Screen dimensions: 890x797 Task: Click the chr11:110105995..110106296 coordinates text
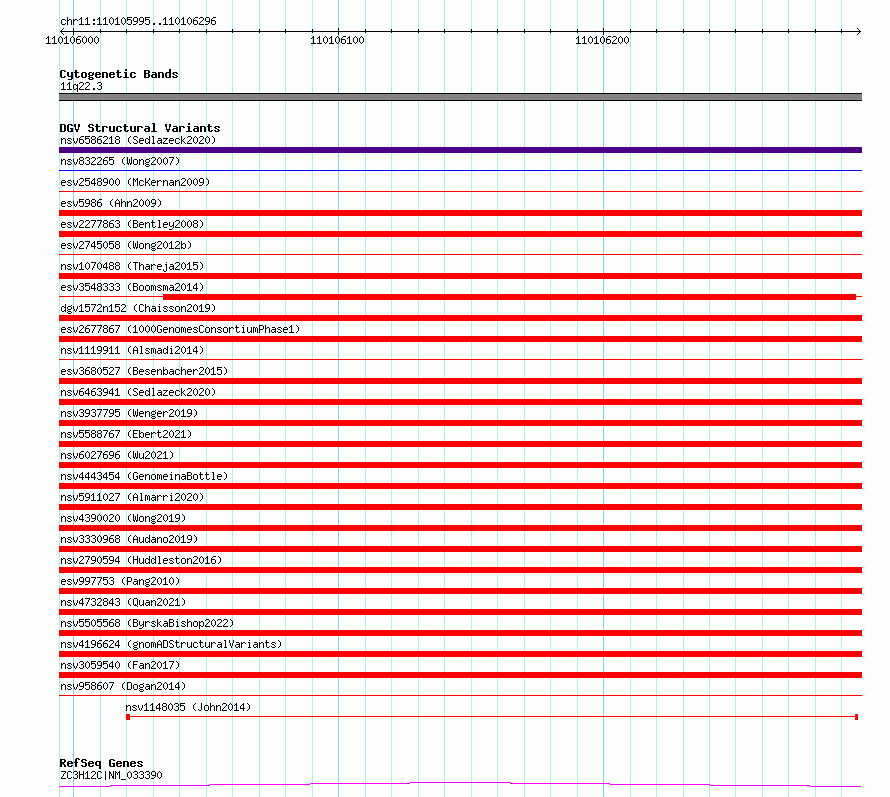(138, 22)
